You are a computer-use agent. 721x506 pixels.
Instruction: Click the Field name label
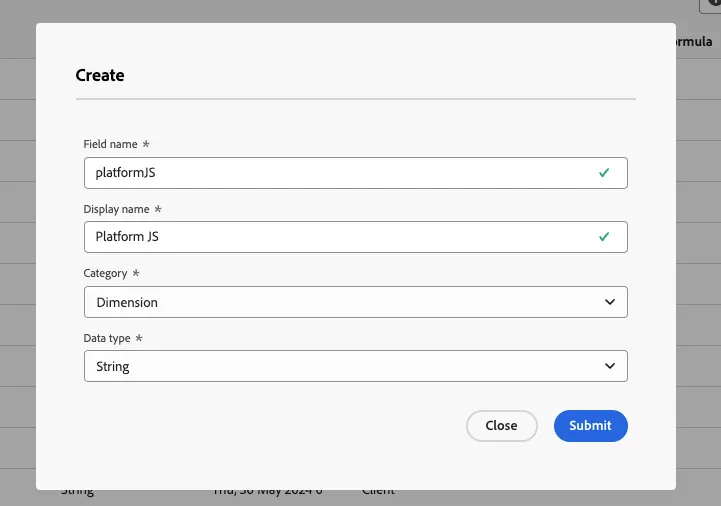(110, 144)
